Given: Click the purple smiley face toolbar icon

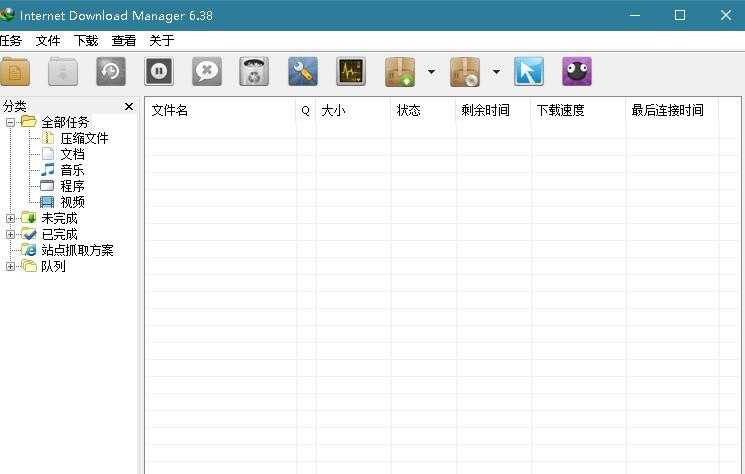Looking at the screenshot, I should tap(577, 72).
